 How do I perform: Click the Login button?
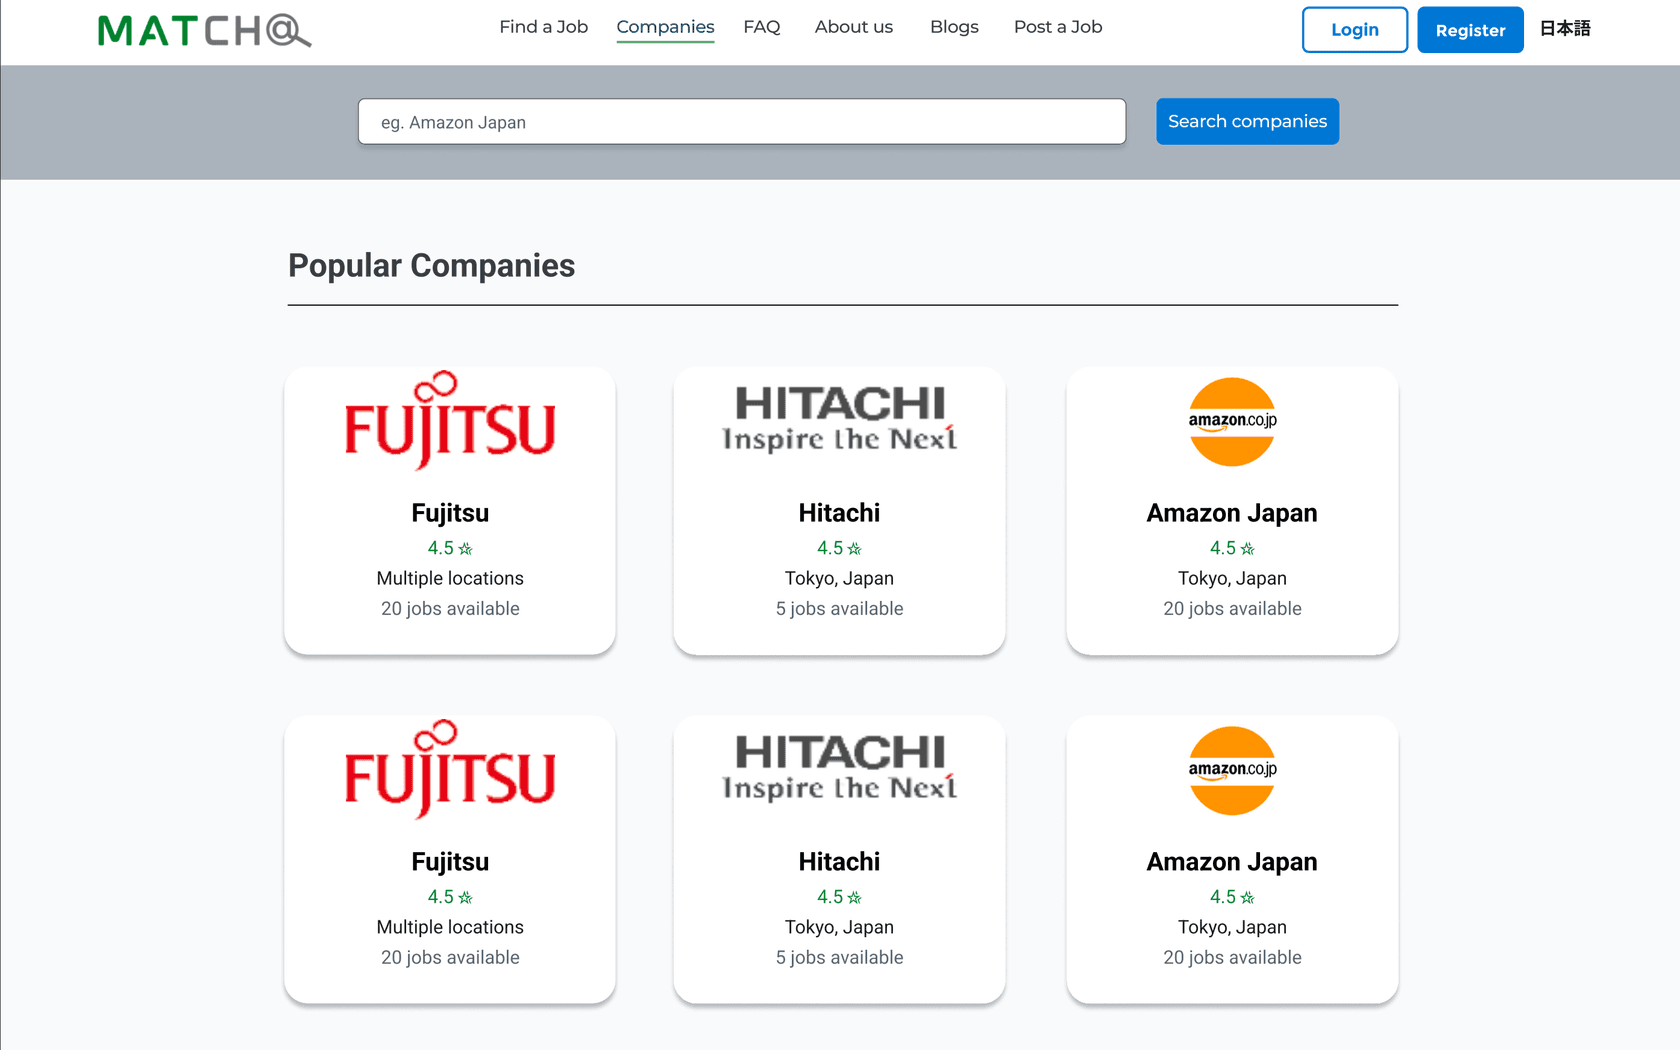tap(1354, 30)
